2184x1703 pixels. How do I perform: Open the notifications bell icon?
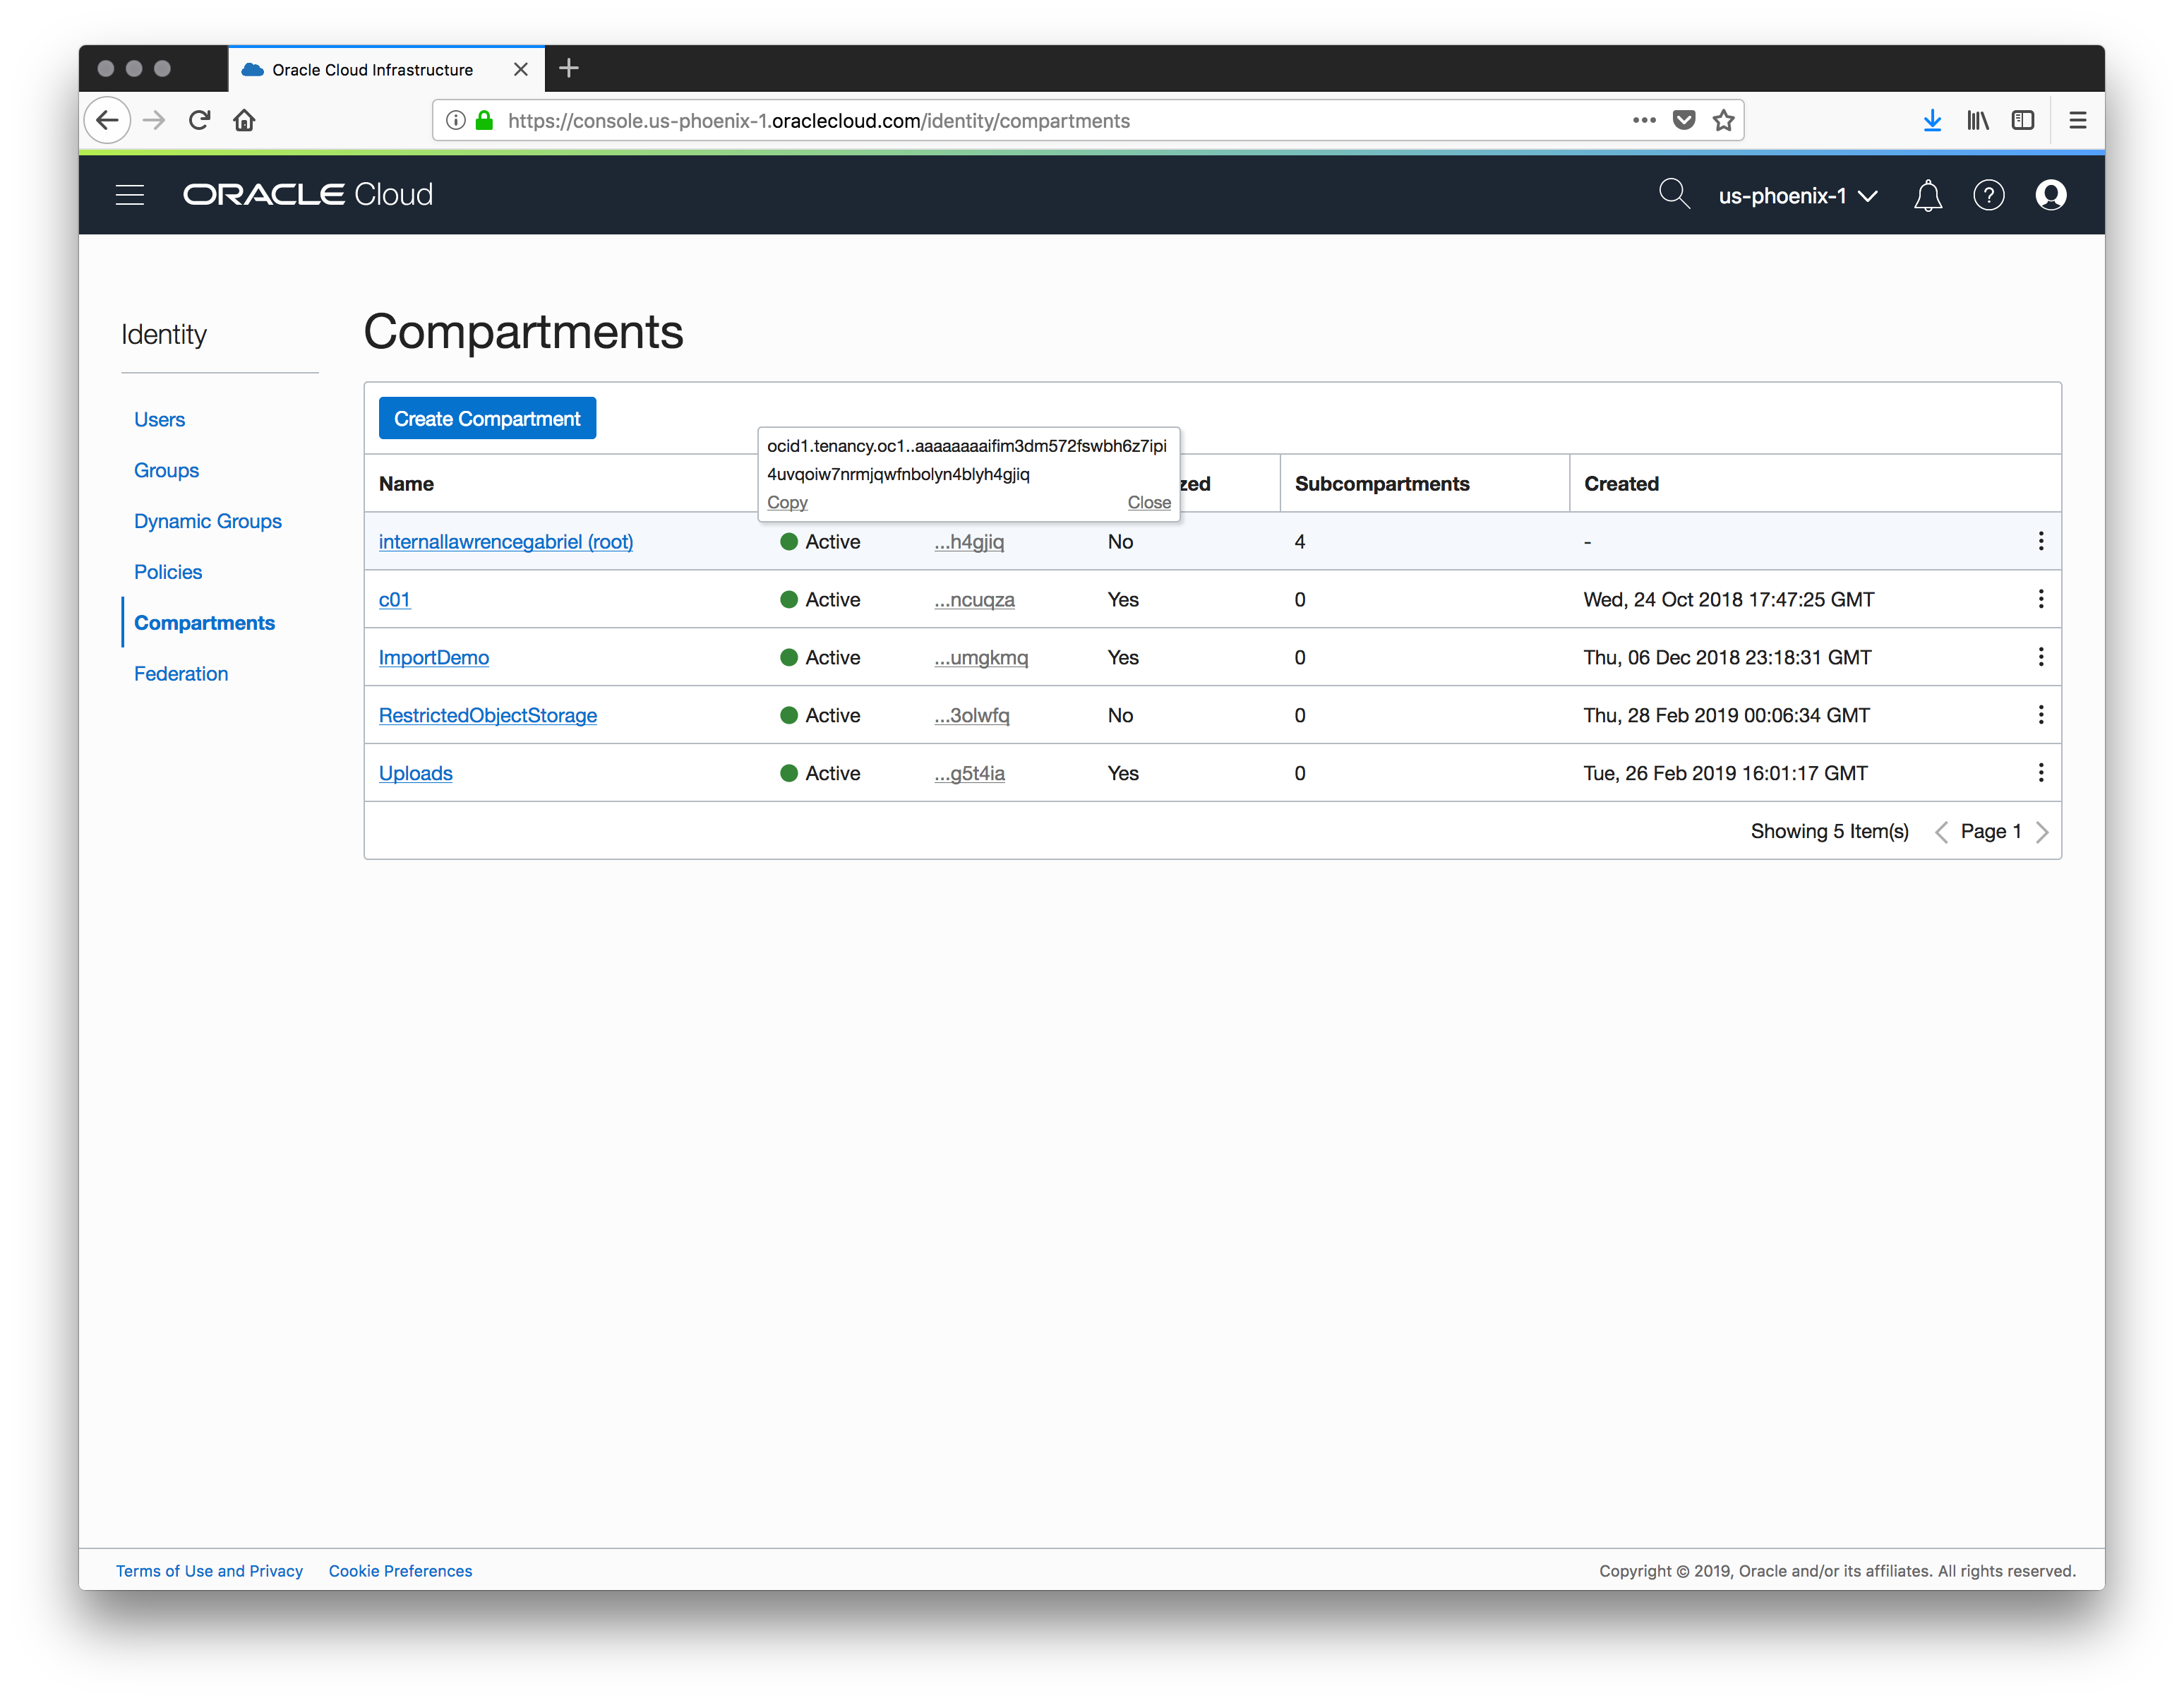pyautogui.click(x=1928, y=195)
